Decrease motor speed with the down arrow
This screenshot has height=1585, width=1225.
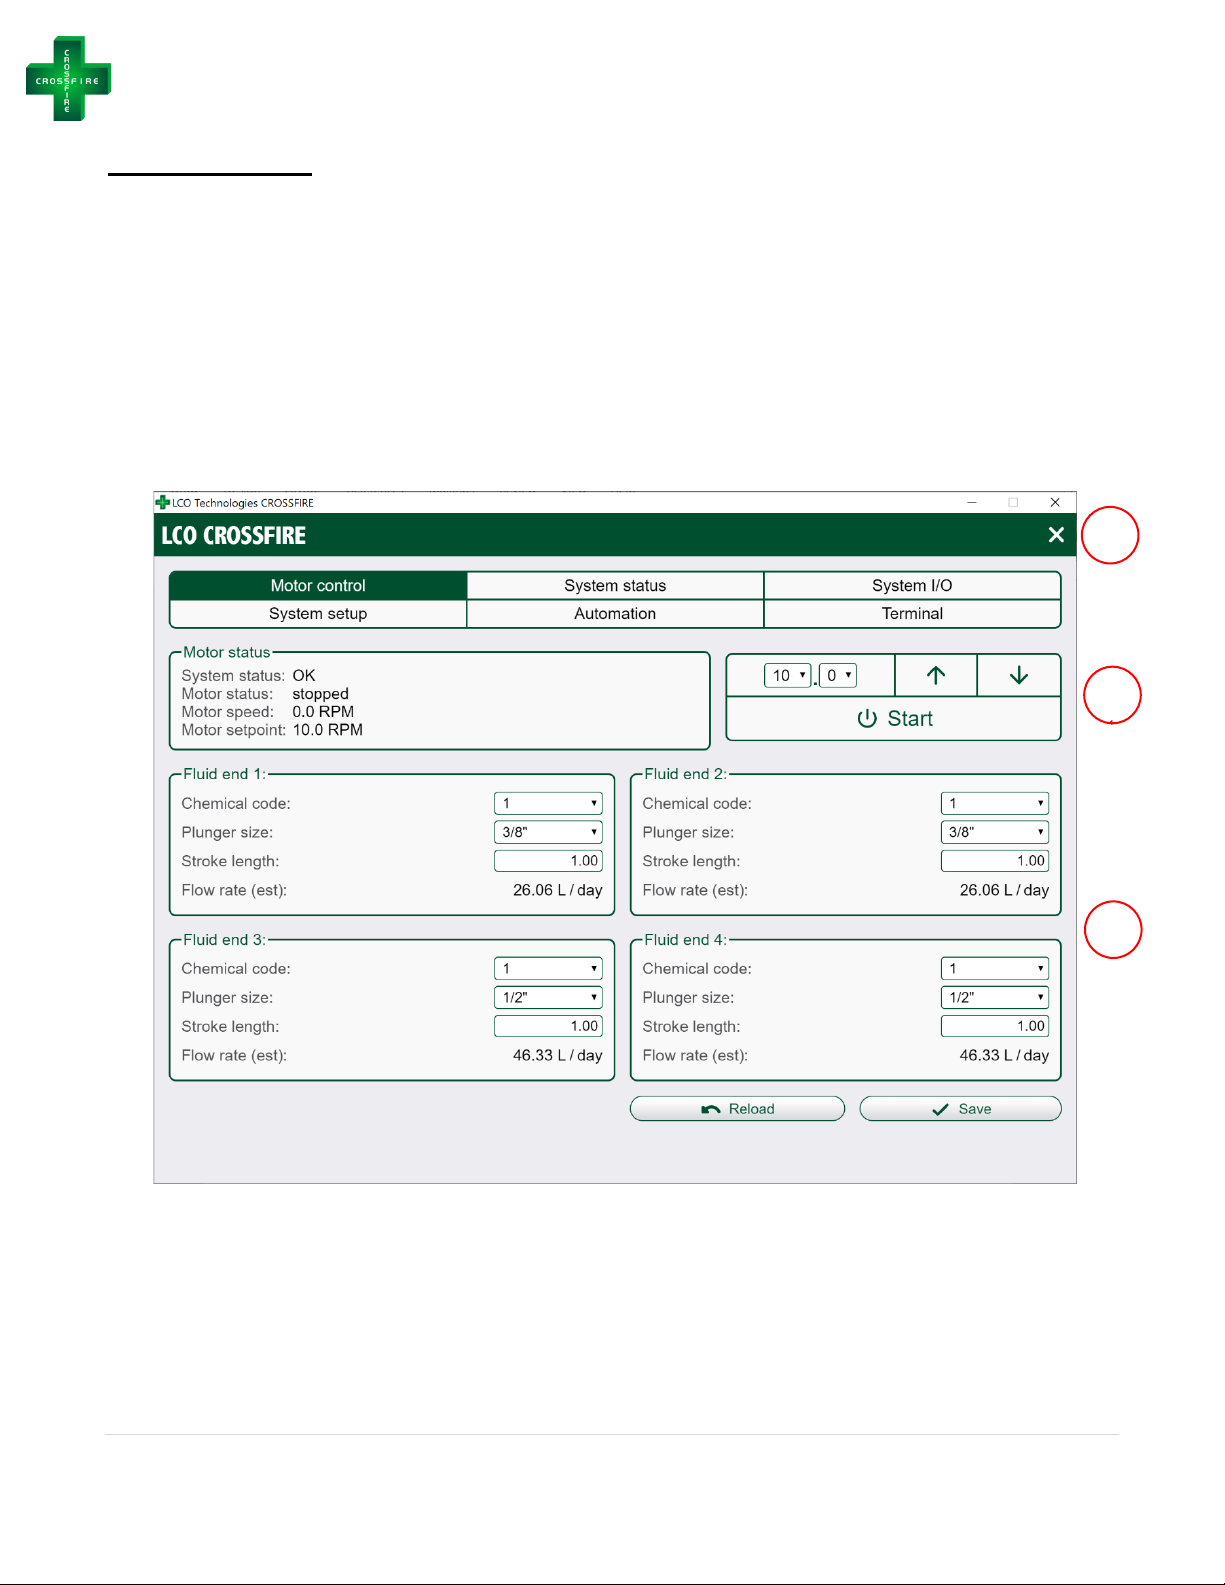coord(1019,676)
